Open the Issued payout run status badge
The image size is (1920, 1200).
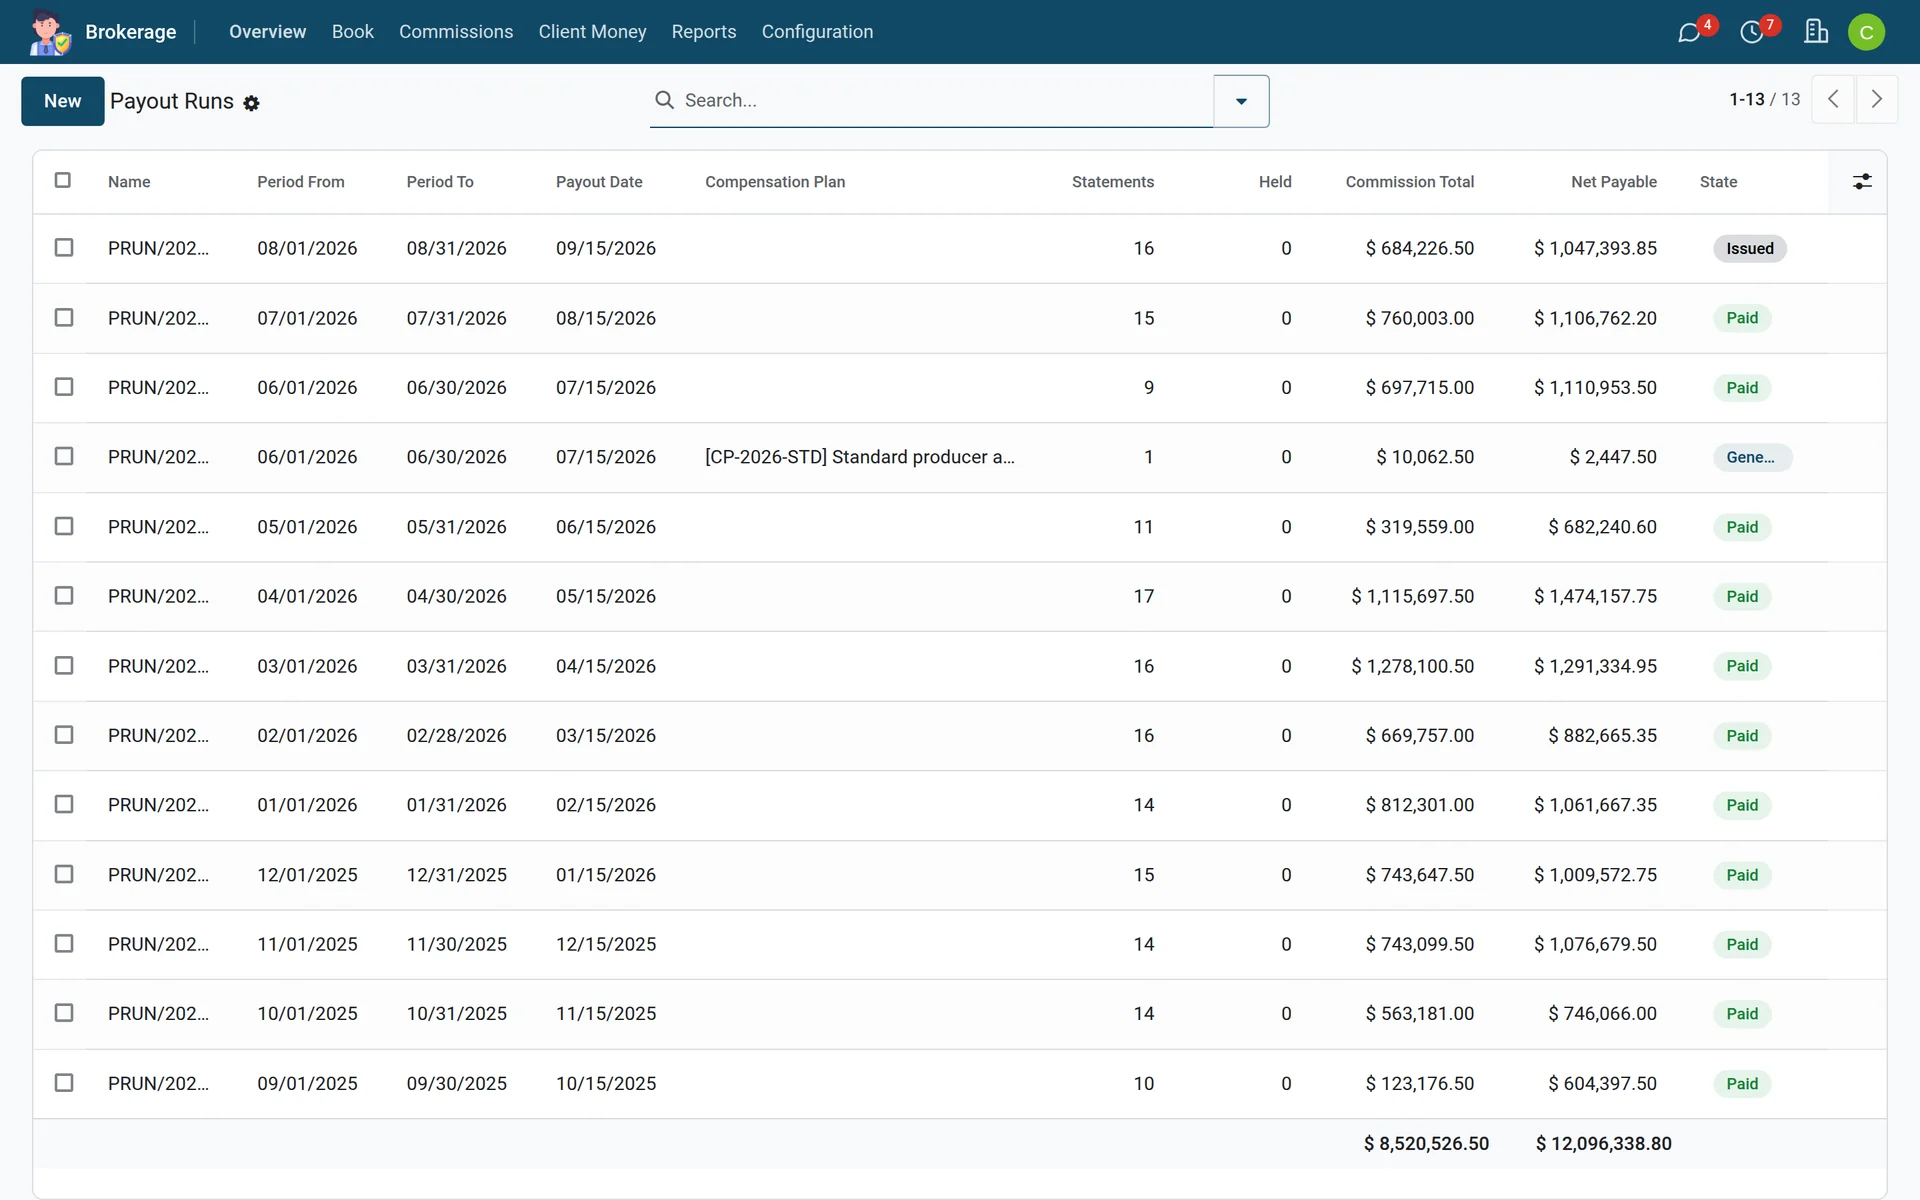[x=1749, y=248]
